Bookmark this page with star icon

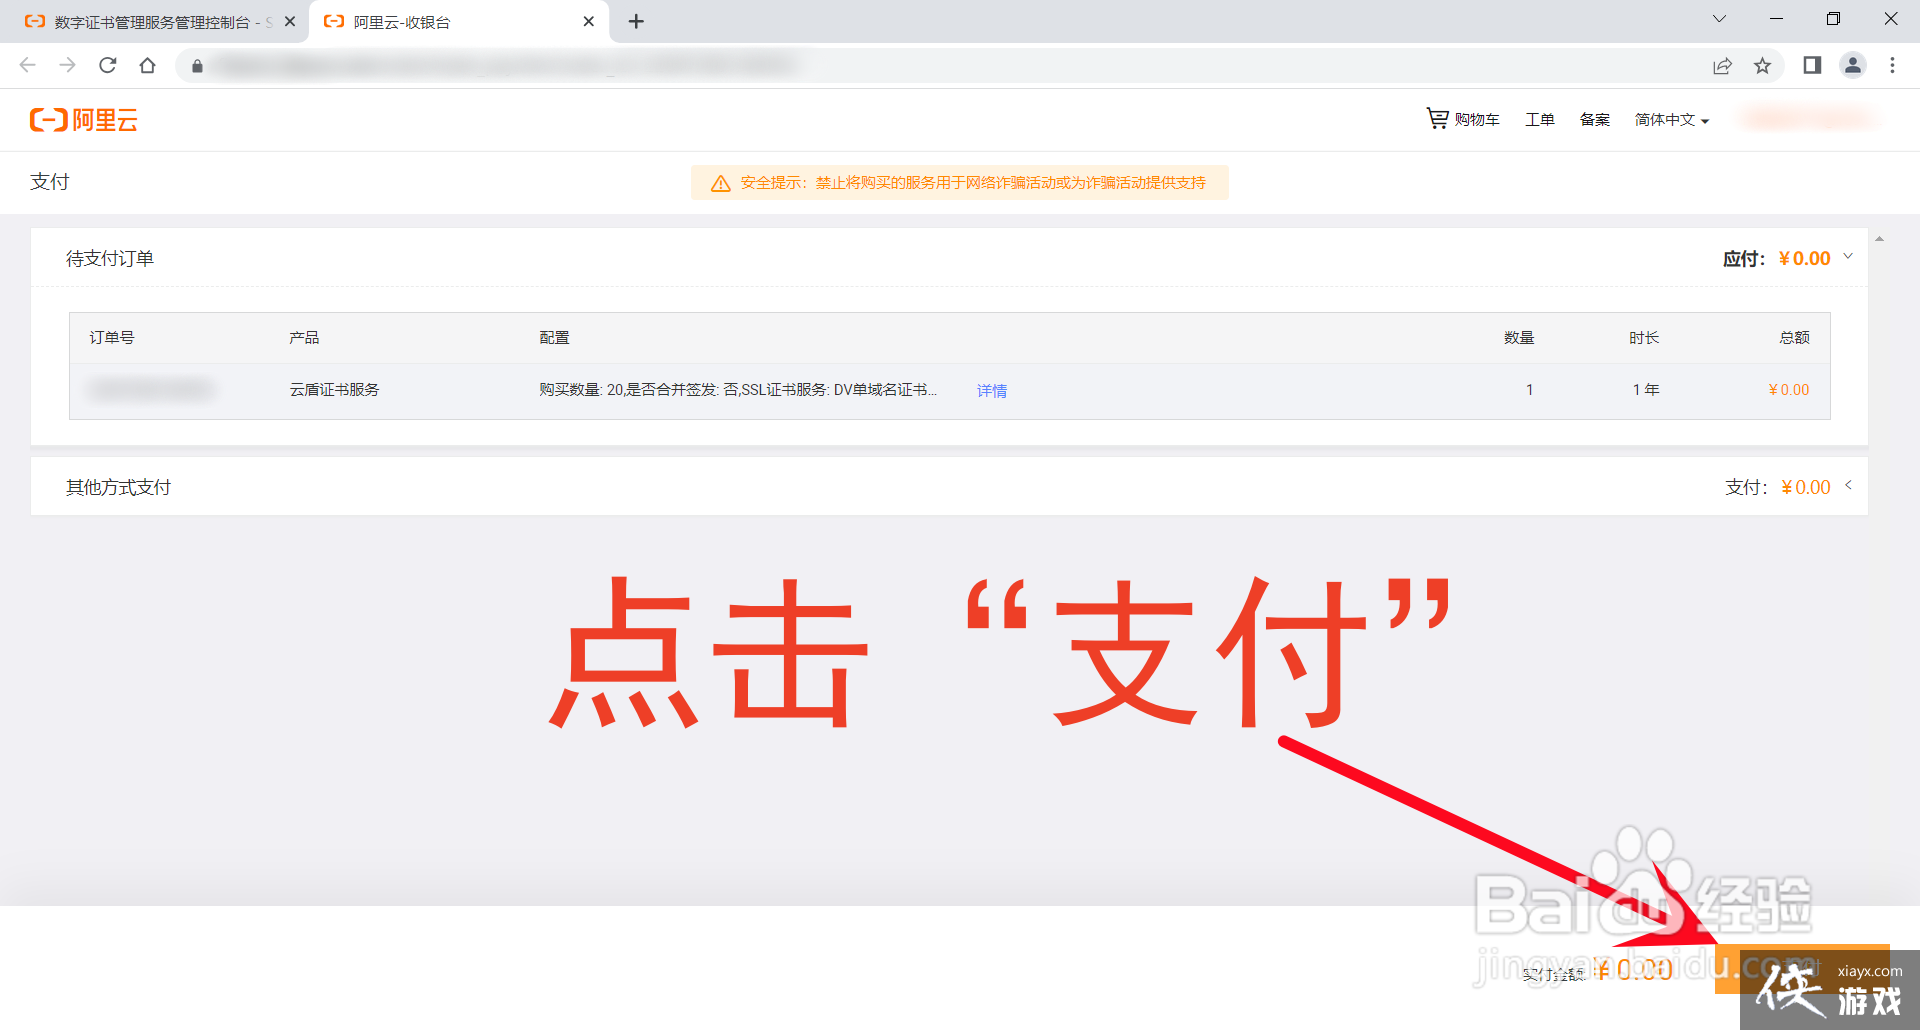[x=1762, y=66]
